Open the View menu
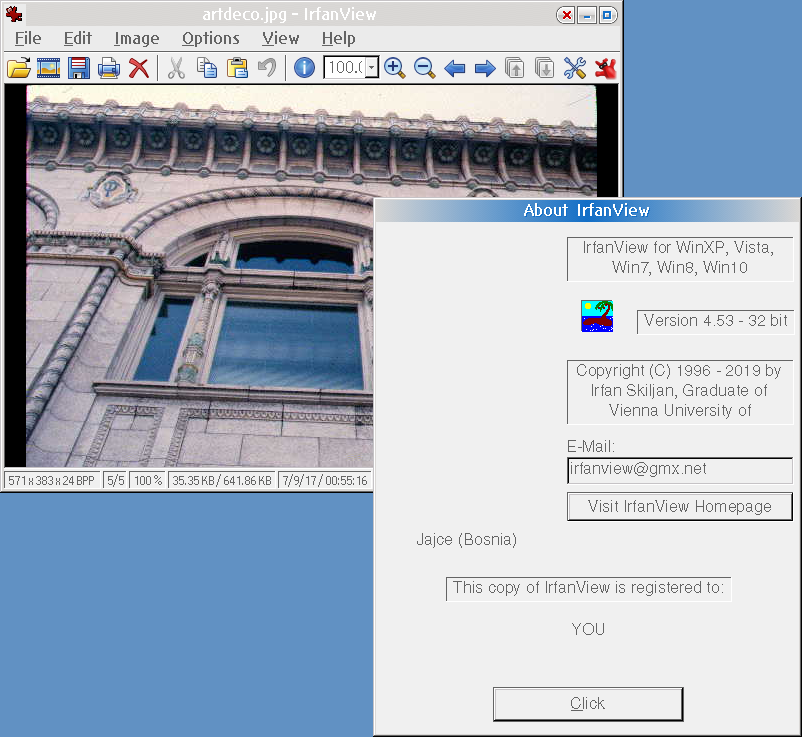 [x=280, y=38]
